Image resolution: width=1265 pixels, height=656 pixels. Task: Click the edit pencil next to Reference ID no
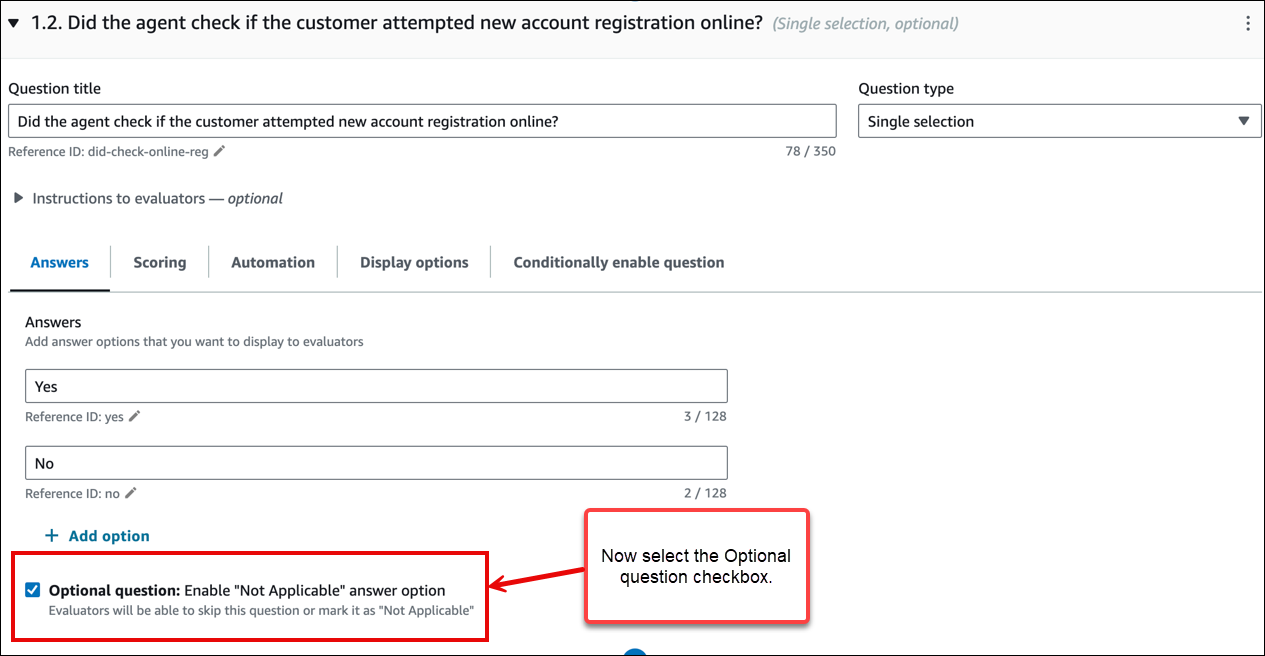(x=131, y=493)
